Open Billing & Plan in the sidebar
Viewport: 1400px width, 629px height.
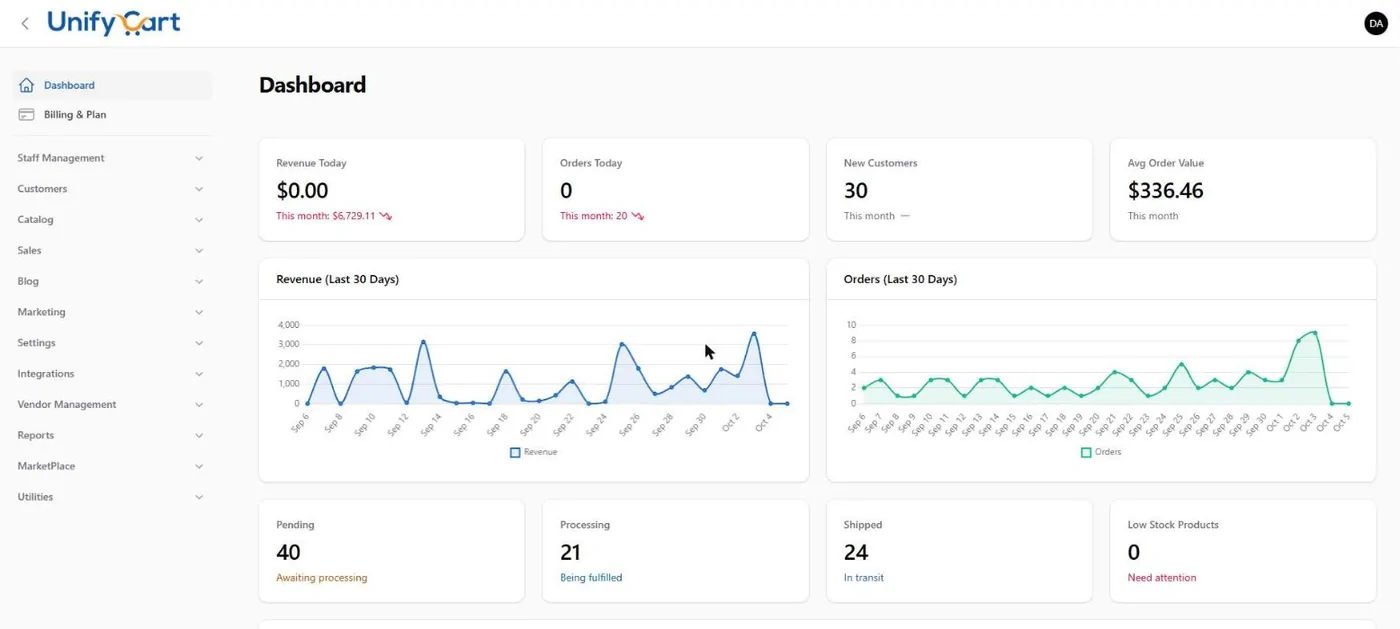pyautogui.click(x=112, y=115)
